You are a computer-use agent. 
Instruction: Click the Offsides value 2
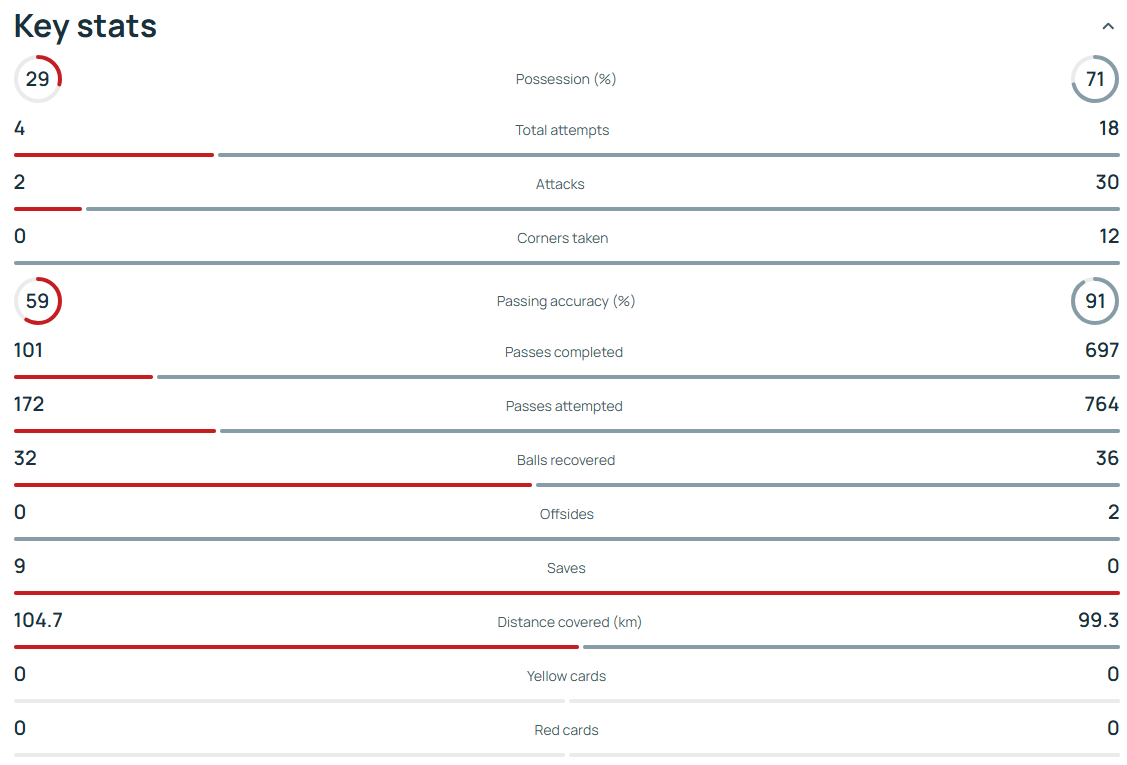[1113, 512]
